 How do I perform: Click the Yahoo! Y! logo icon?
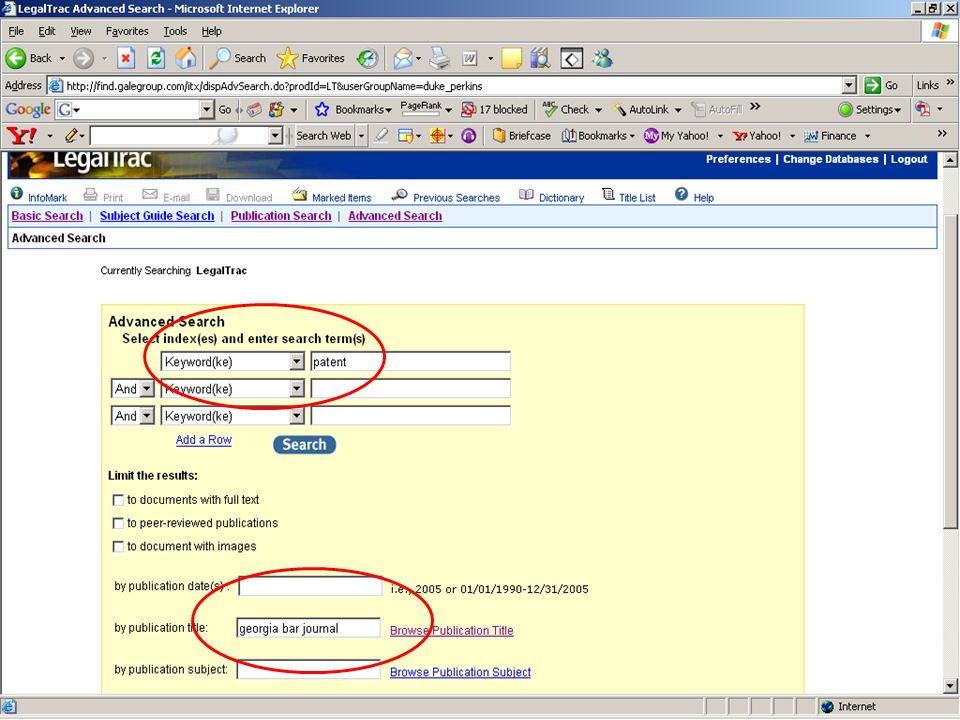pos(21,135)
